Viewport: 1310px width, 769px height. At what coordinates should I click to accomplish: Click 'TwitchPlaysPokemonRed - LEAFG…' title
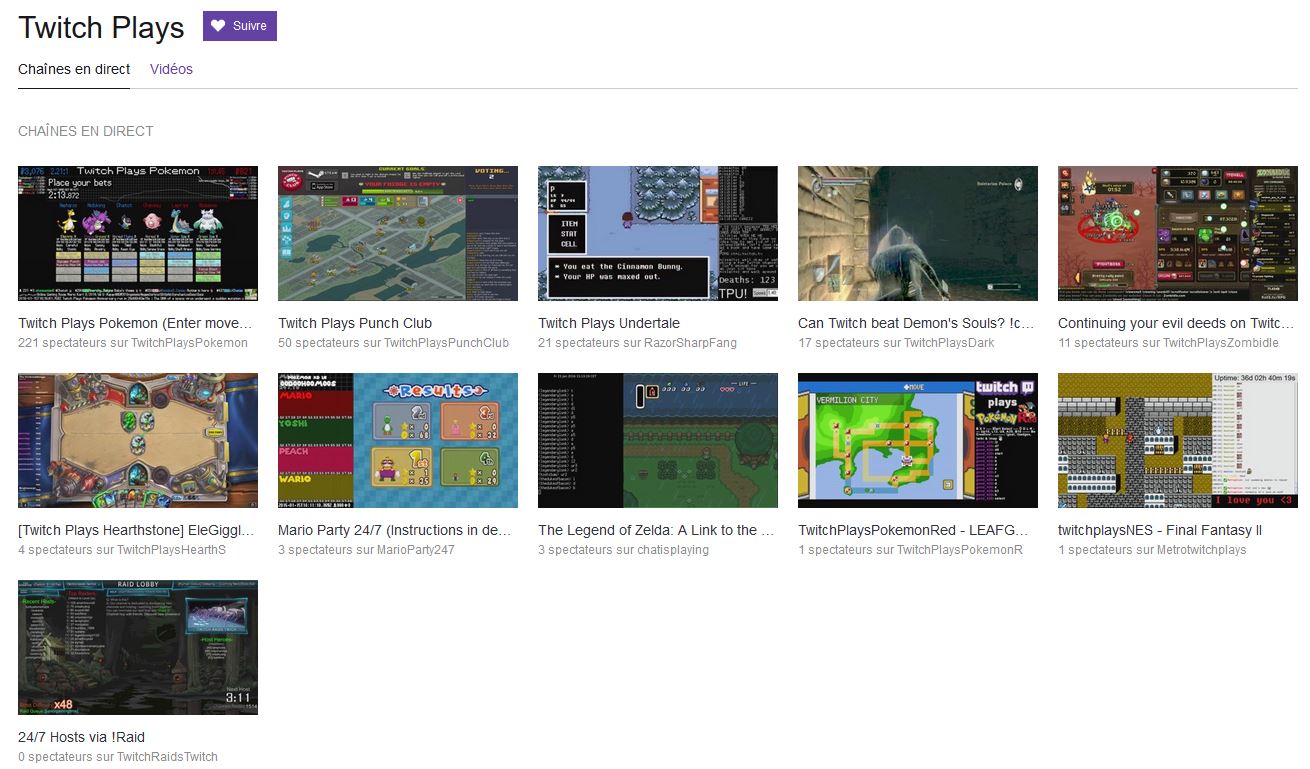pos(911,530)
